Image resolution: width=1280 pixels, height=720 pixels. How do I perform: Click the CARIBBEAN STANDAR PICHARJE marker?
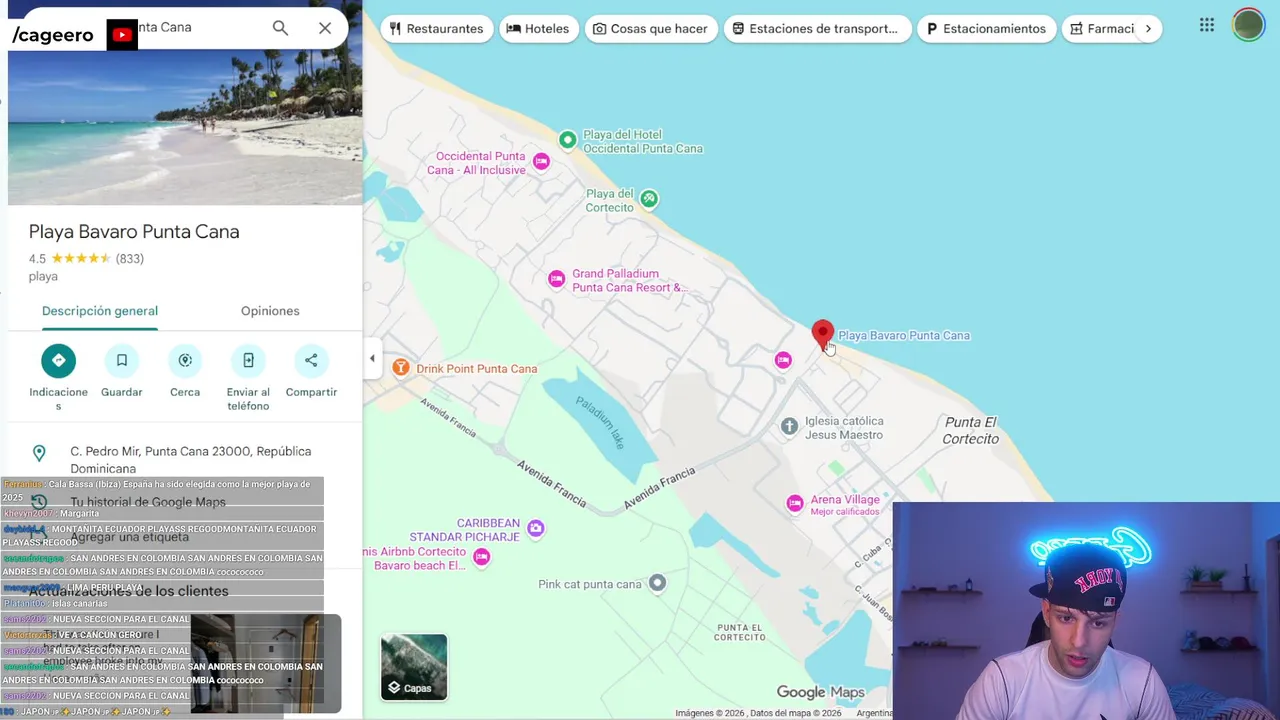click(x=536, y=528)
